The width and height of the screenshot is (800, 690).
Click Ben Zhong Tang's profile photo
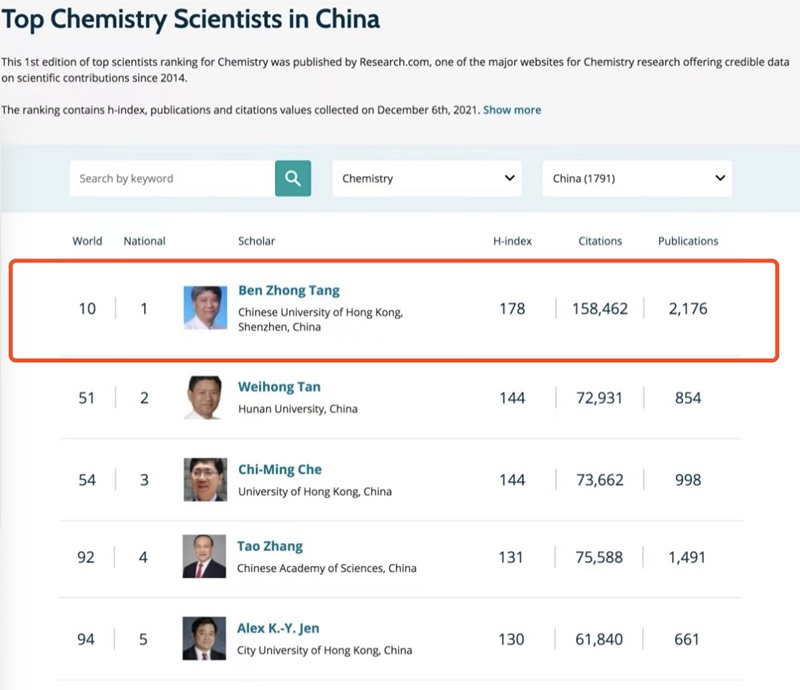pos(205,308)
